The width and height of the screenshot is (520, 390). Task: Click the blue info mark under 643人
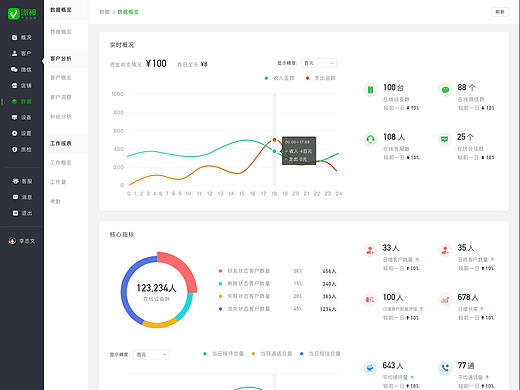(x=412, y=377)
